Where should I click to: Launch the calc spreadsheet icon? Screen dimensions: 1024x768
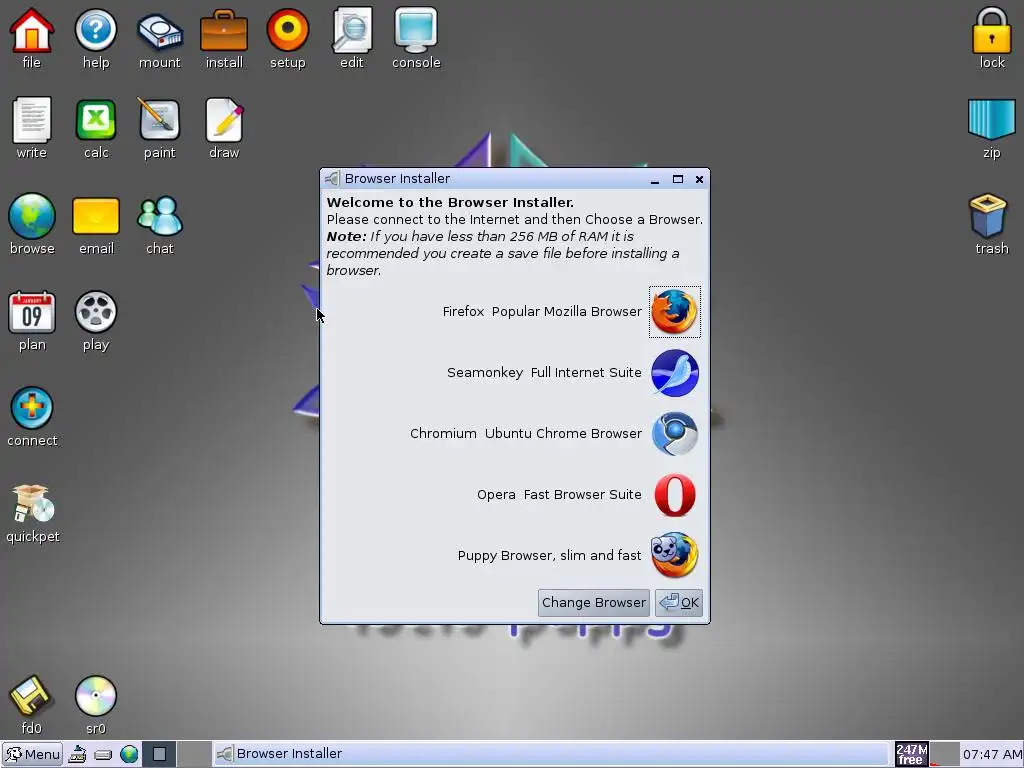click(x=95, y=120)
